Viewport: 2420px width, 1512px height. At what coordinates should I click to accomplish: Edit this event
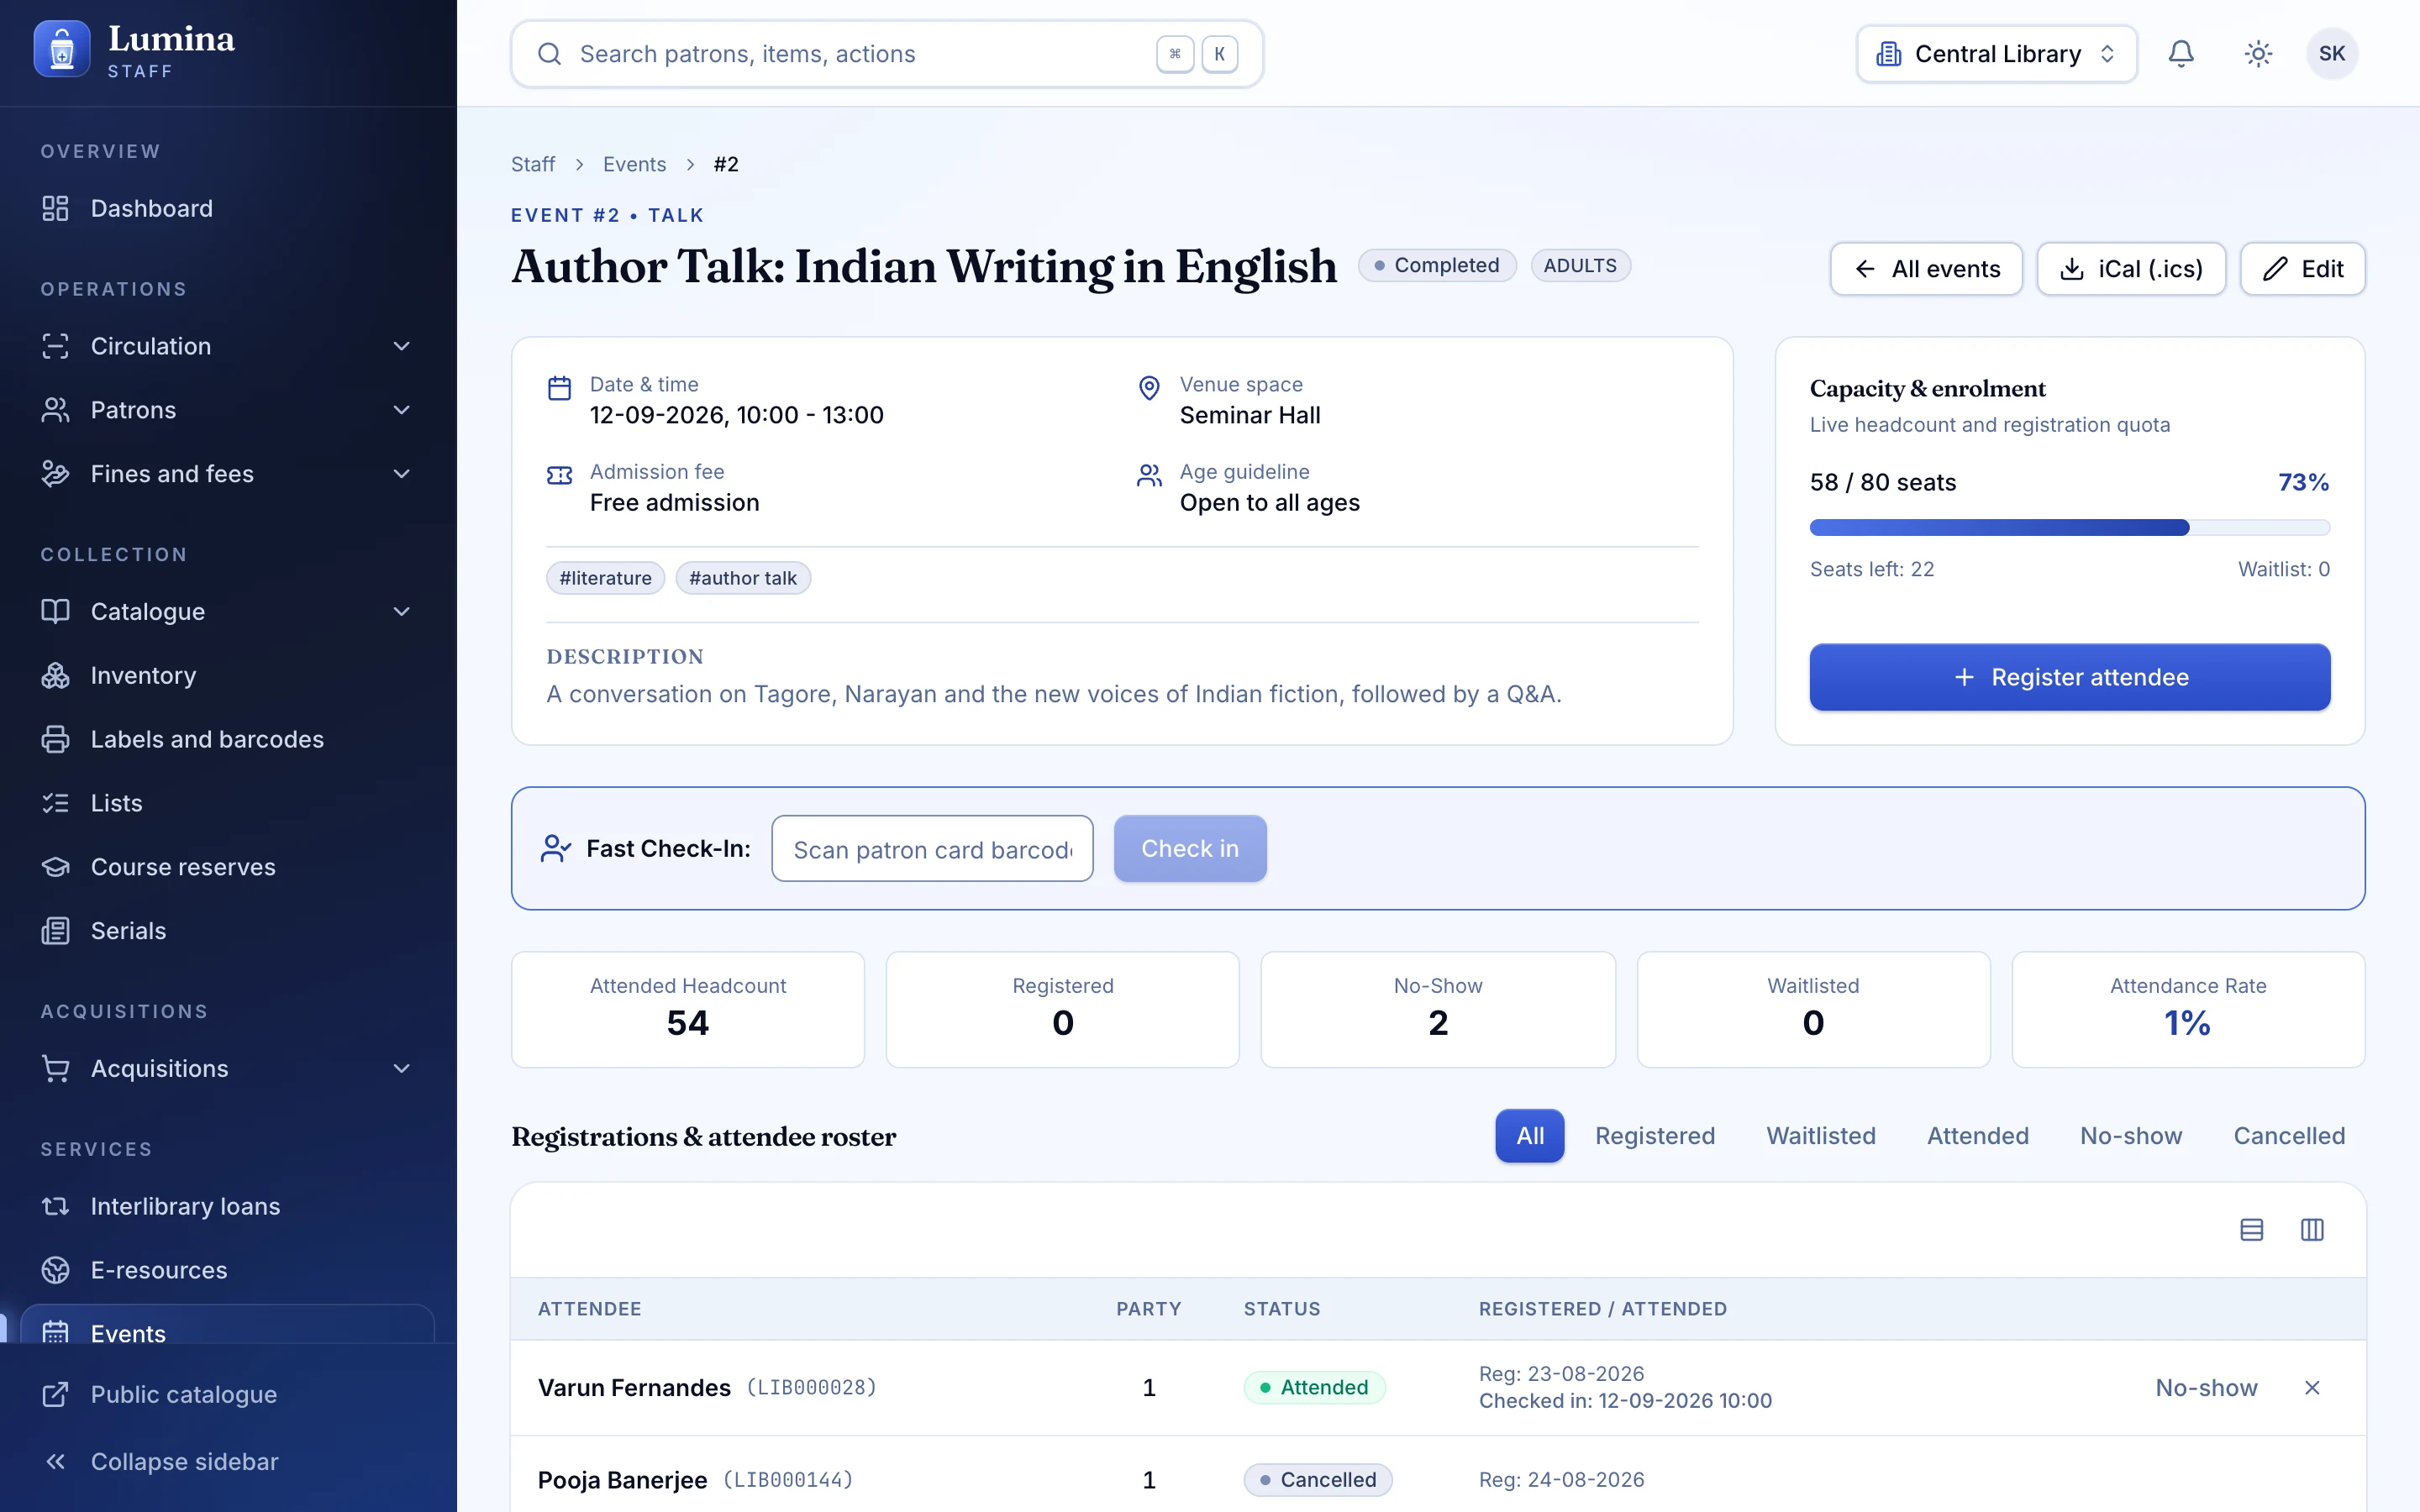2303,269
